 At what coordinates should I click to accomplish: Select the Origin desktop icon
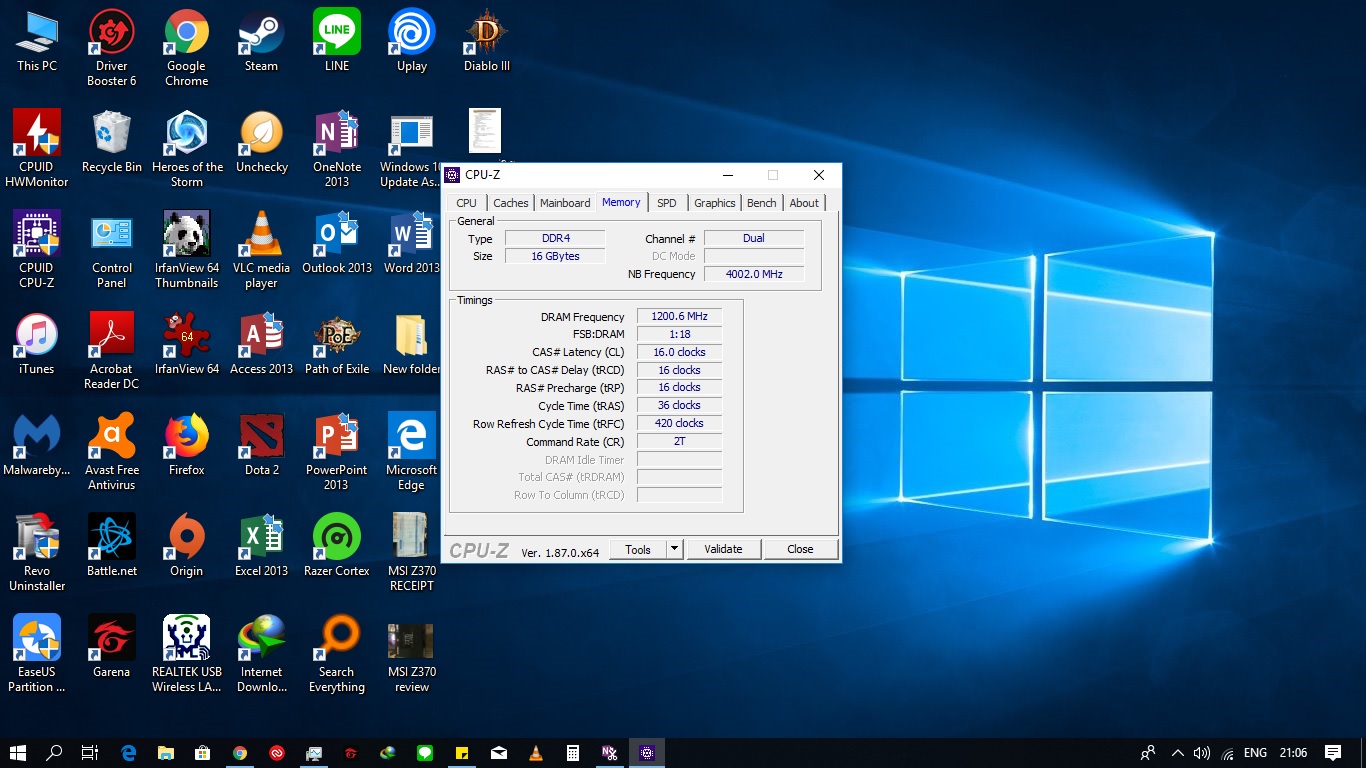click(x=187, y=546)
